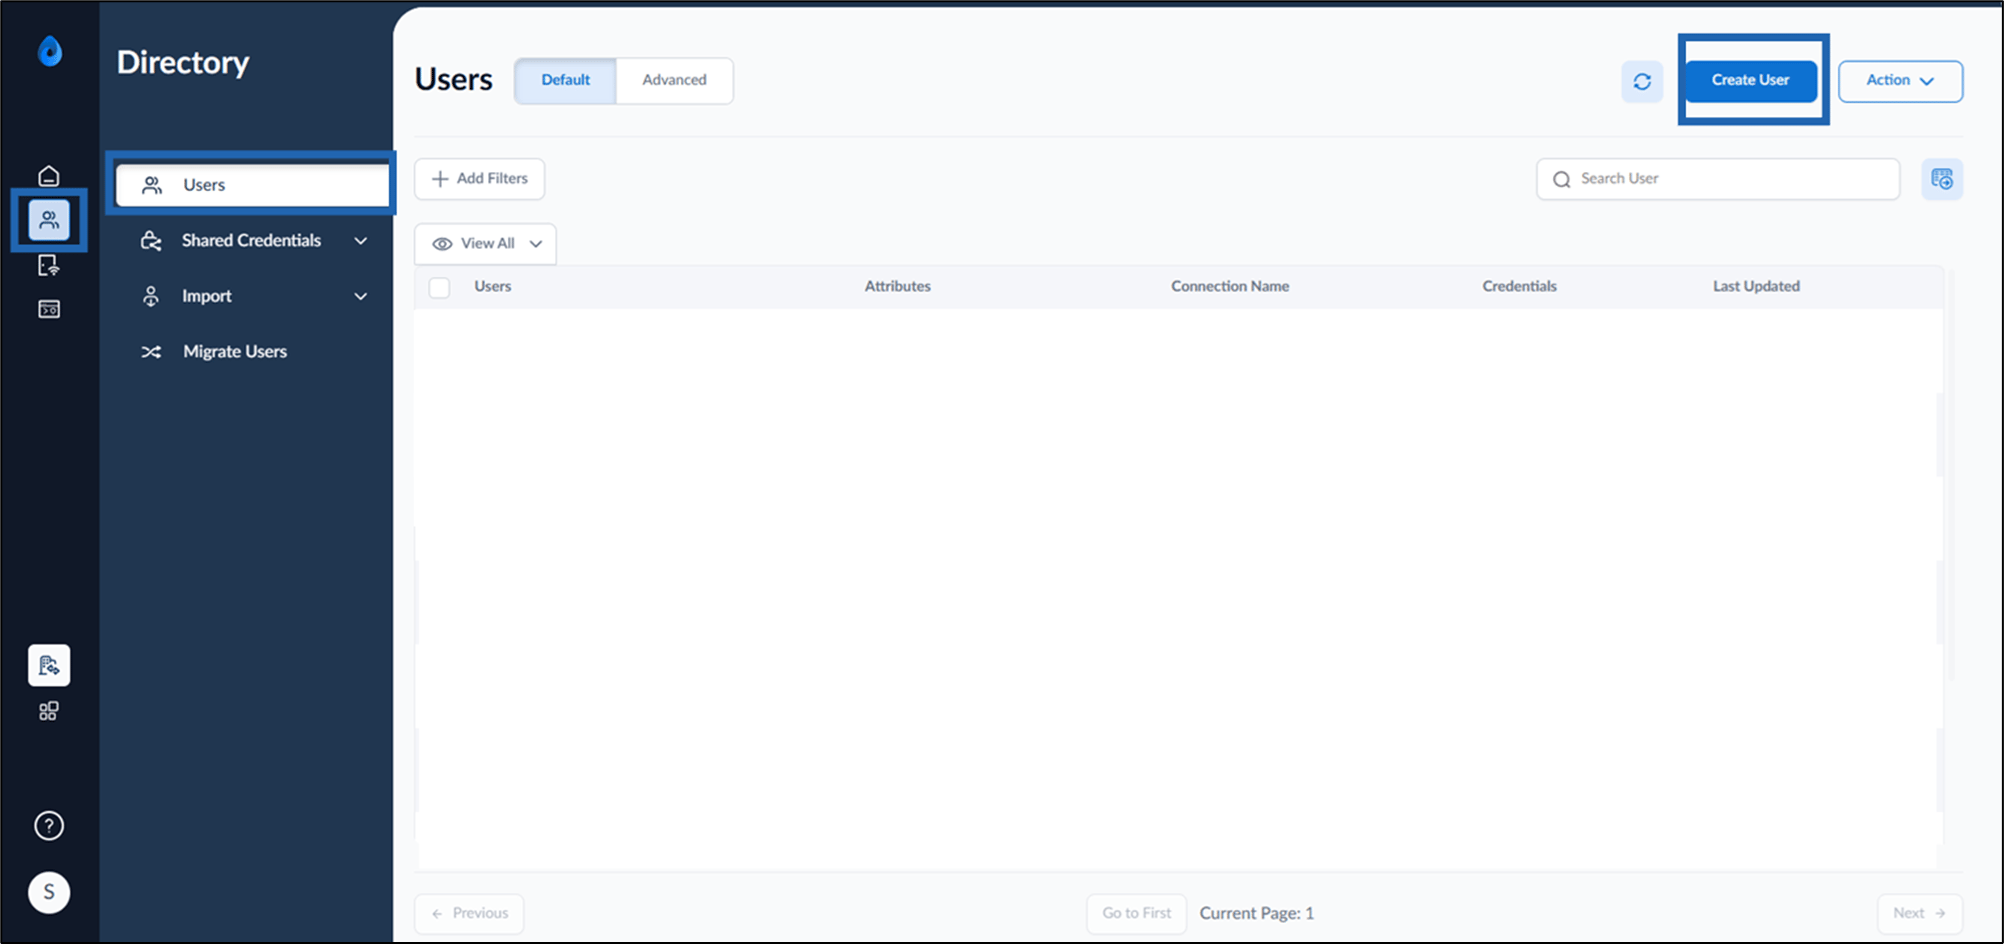
Task: Click the Users column header
Action: click(x=493, y=286)
